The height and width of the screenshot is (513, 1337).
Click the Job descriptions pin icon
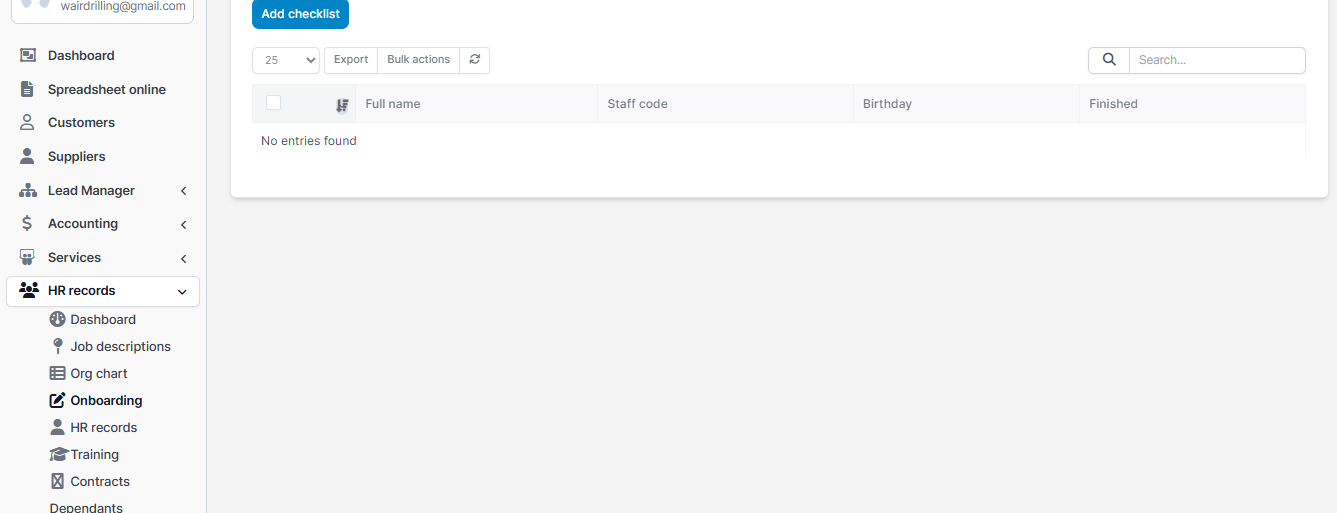(57, 346)
